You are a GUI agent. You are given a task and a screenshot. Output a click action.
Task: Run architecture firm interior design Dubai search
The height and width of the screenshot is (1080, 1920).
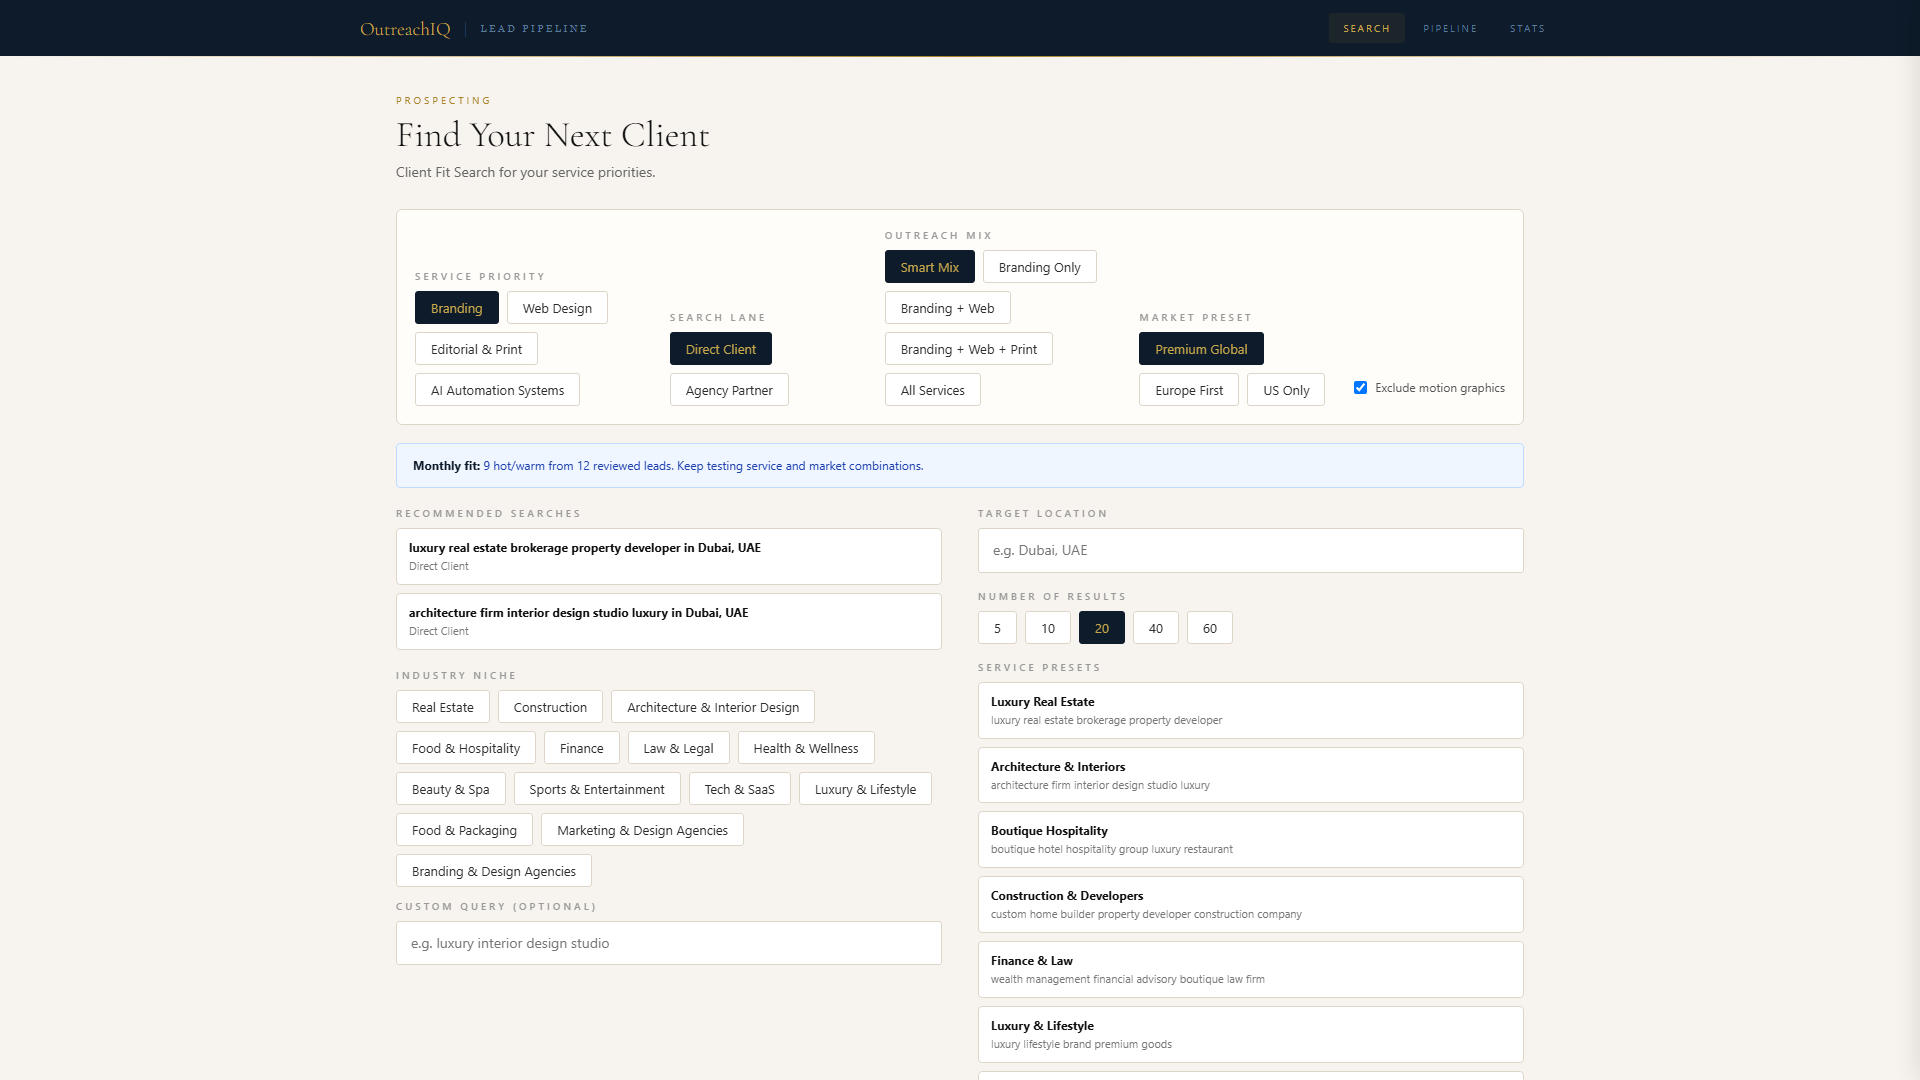[x=668, y=621]
